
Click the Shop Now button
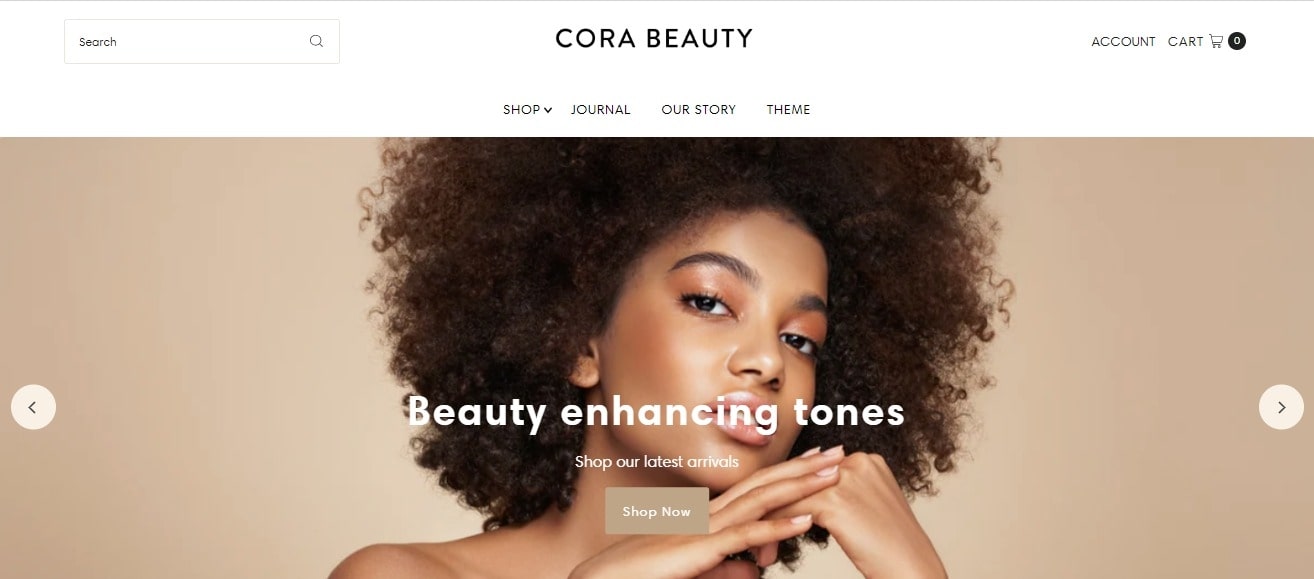click(x=657, y=511)
